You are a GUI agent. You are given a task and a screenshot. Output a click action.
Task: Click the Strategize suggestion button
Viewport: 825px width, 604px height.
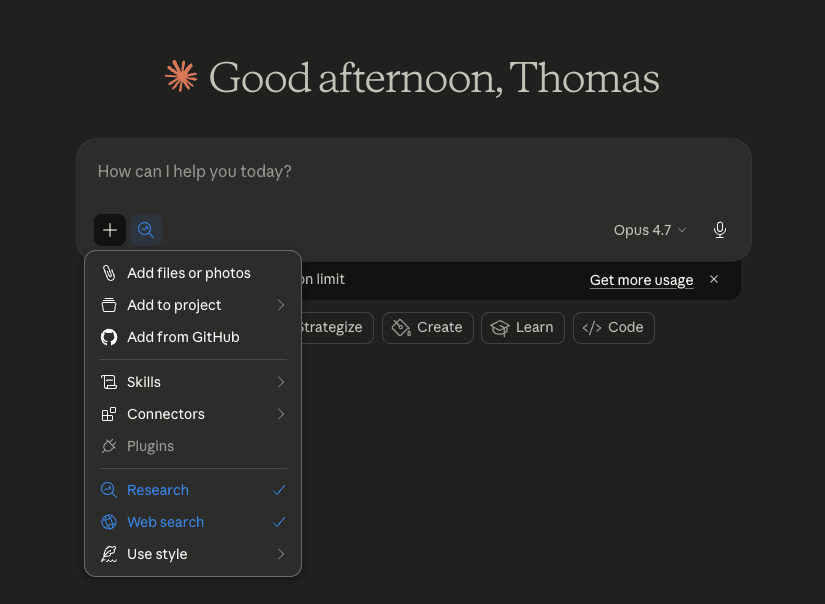[x=337, y=328]
